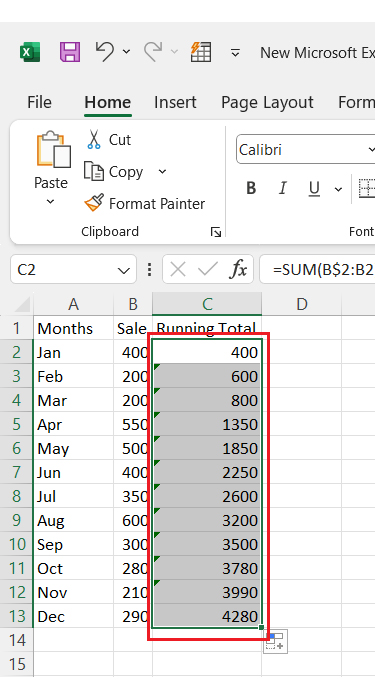Open the redo history dropdown arrow
Screen dimensions: 375x699
[174, 52]
